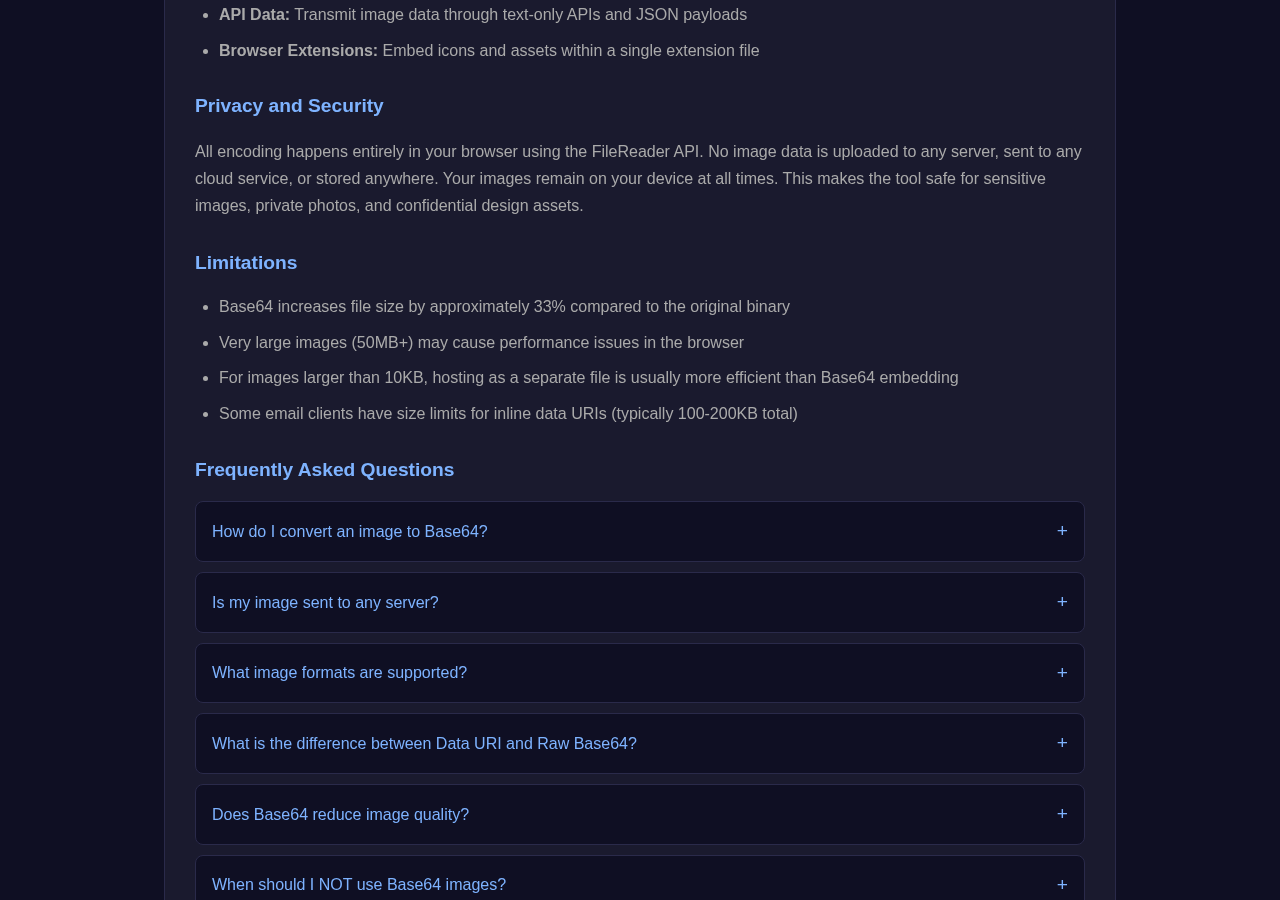Screen dimensions: 1280x900
Task: Click the plus icon beside "Is my image sent to any server?"
Action: 1062,602
